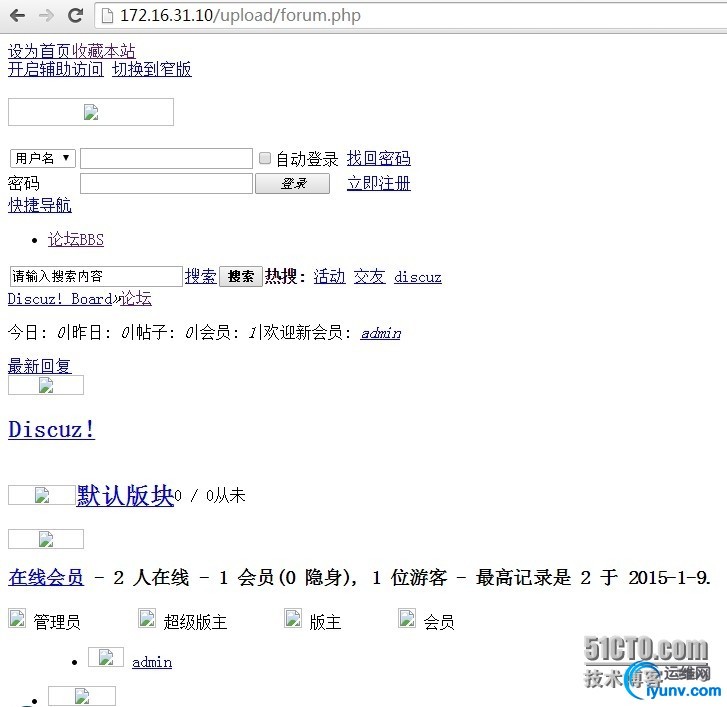This screenshot has height=707, width=727.
Task: Select 论坛BBS navigation item
Action: pyautogui.click(x=76, y=239)
